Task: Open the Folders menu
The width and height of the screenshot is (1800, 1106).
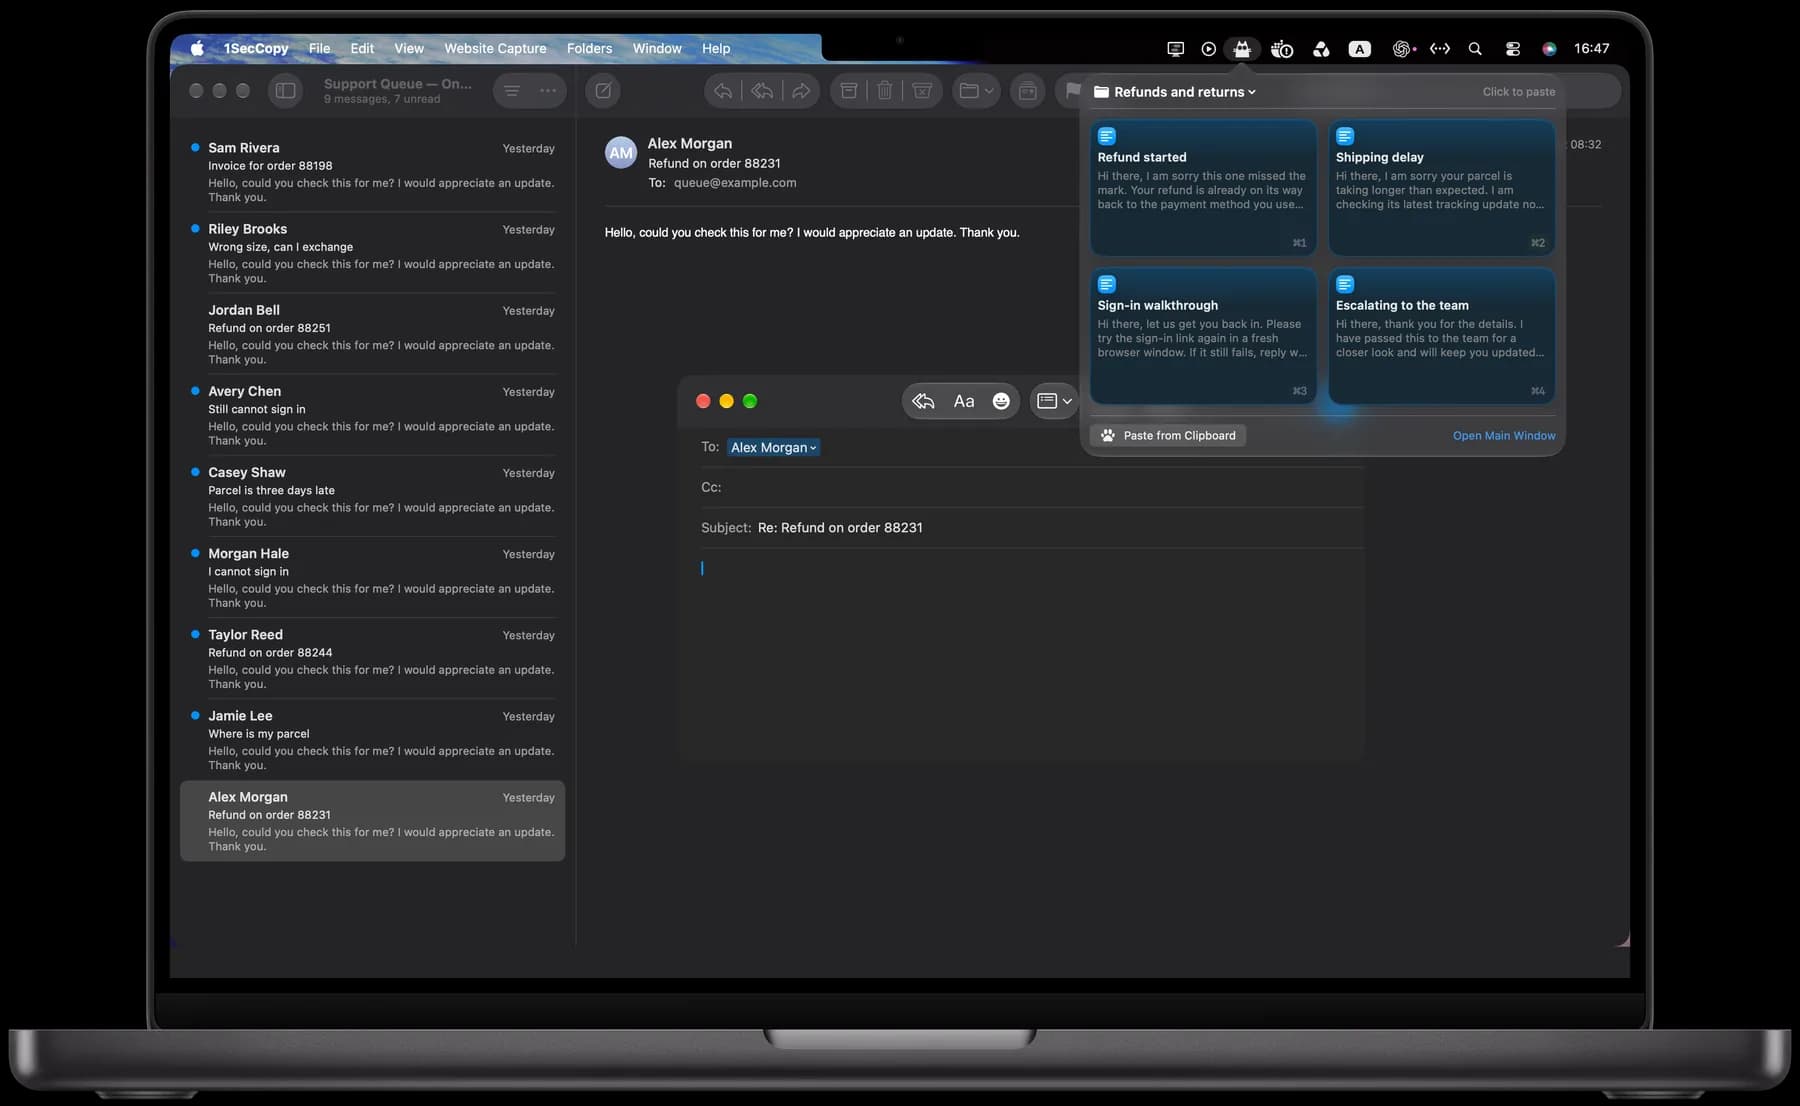Action: tap(589, 48)
